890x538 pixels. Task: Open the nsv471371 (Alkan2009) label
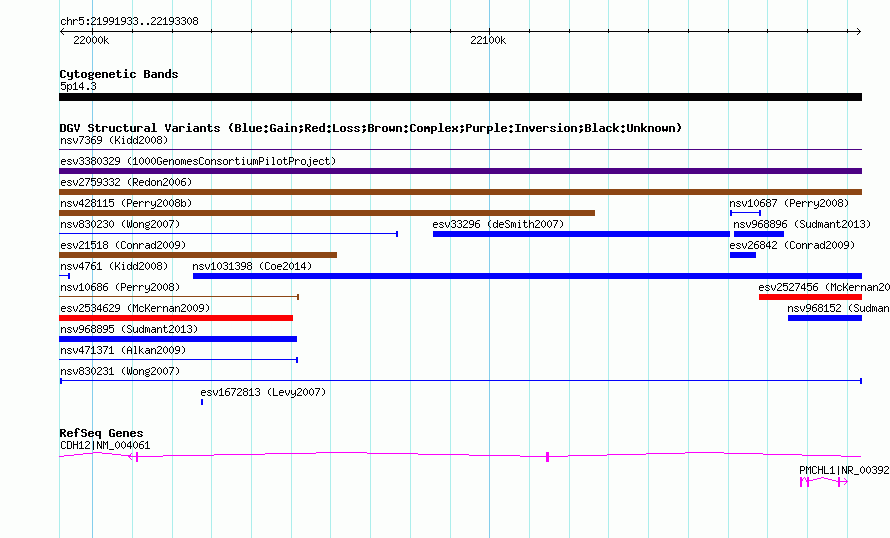123,350
